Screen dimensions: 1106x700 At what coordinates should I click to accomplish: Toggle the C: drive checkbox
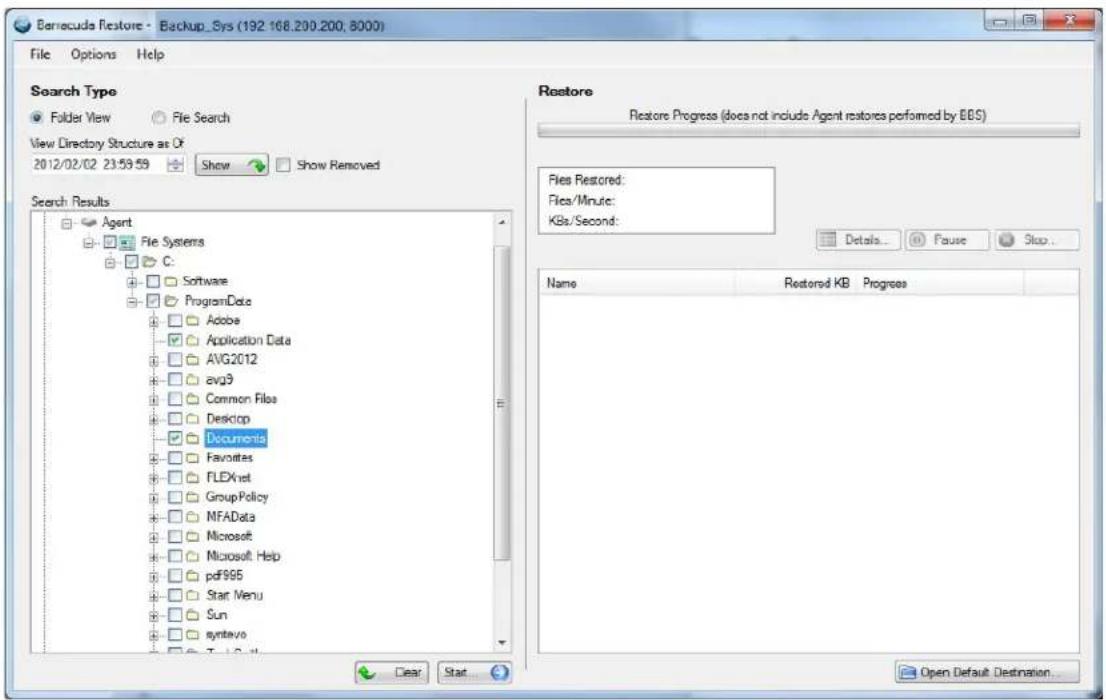131,262
